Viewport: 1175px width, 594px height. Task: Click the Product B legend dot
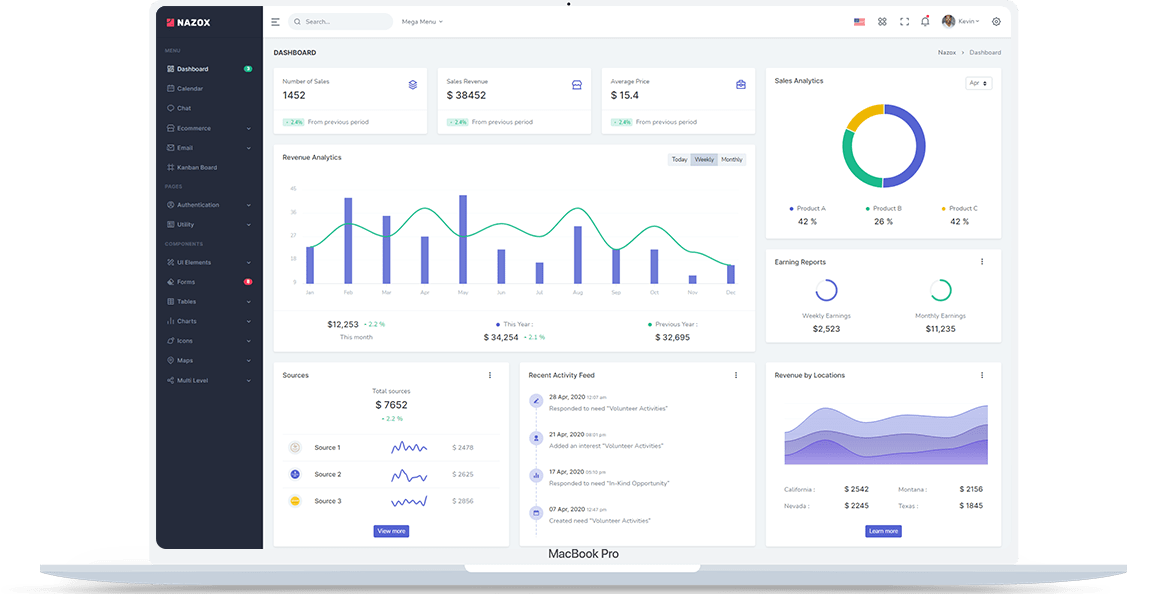[x=868, y=209]
